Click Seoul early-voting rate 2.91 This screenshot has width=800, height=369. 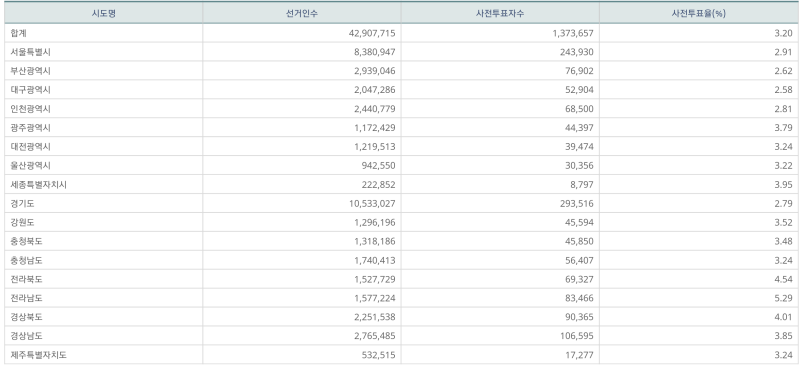pos(783,52)
